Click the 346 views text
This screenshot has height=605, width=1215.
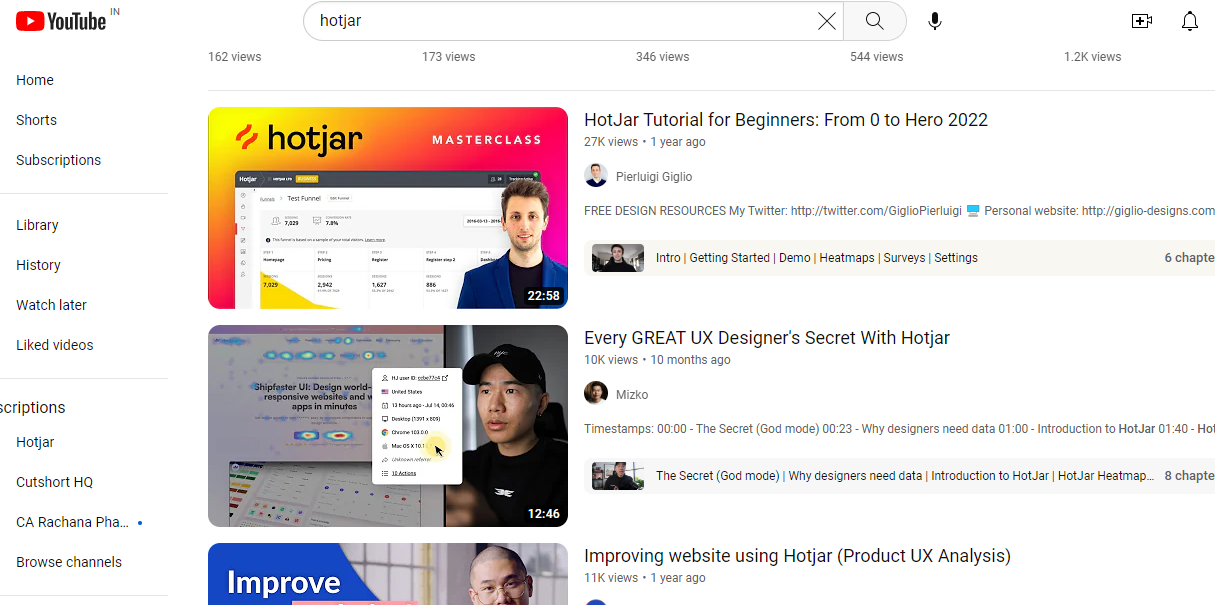663,57
